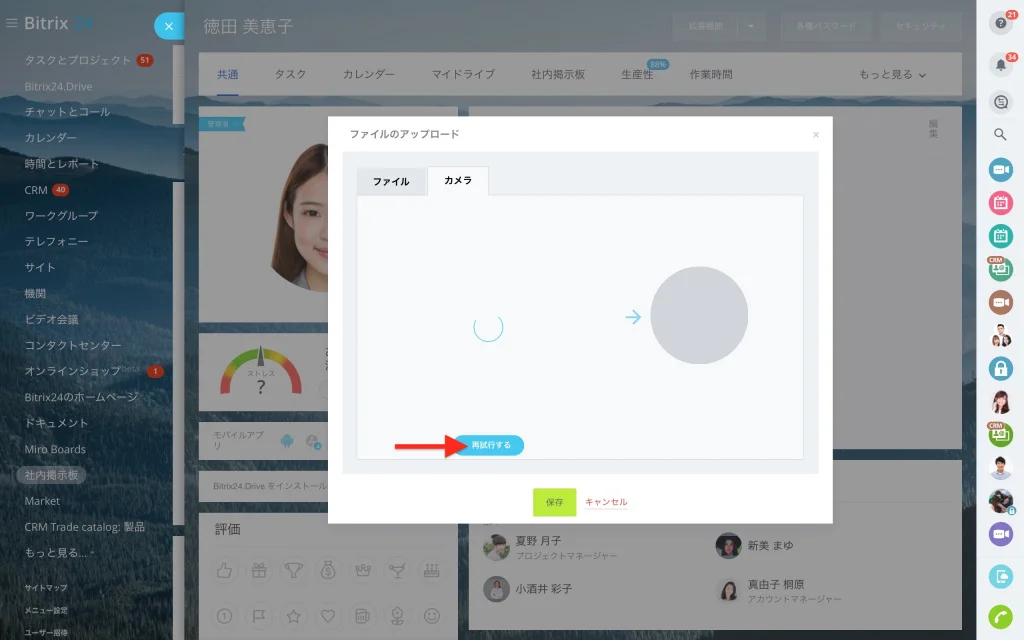1024x640 pixels.
Task: Open the 生産性 profile tab
Action: (x=637, y=74)
